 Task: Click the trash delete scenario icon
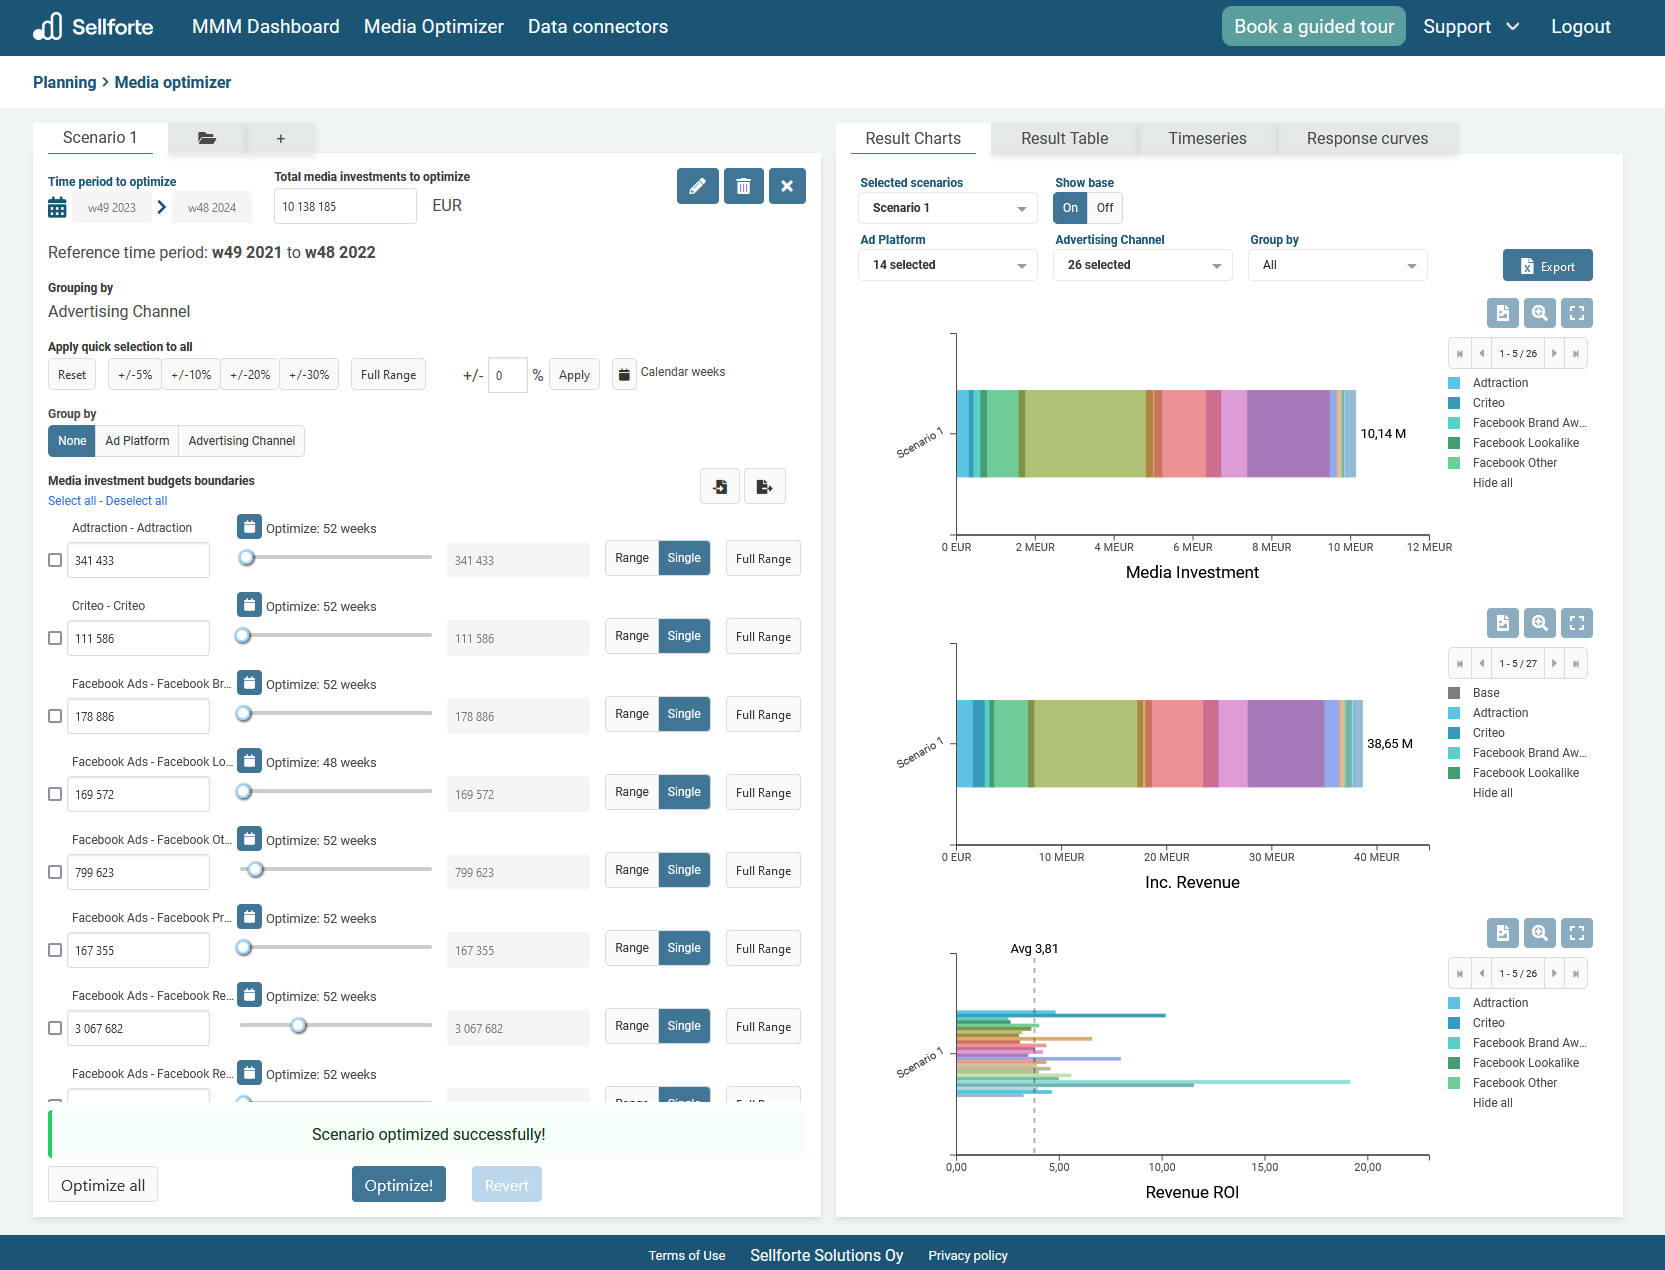(743, 186)
